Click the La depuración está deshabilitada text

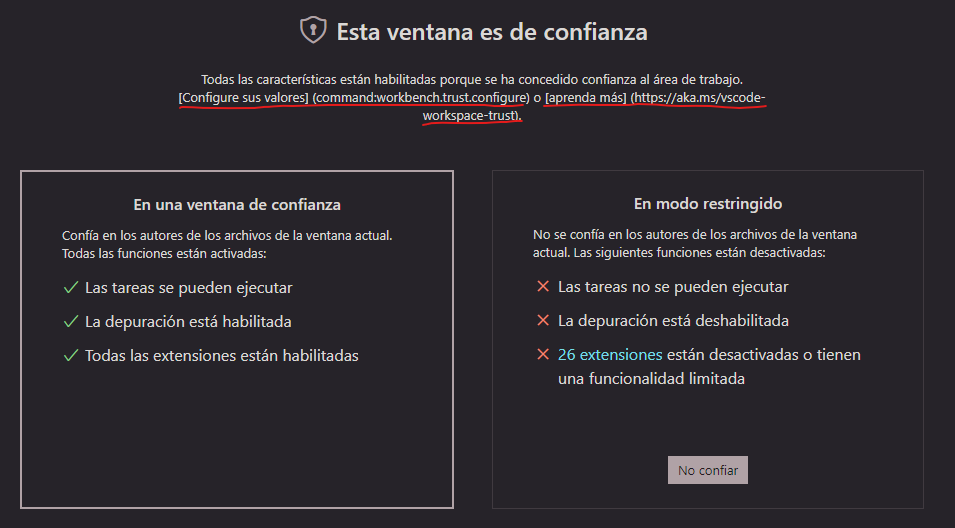673,320
